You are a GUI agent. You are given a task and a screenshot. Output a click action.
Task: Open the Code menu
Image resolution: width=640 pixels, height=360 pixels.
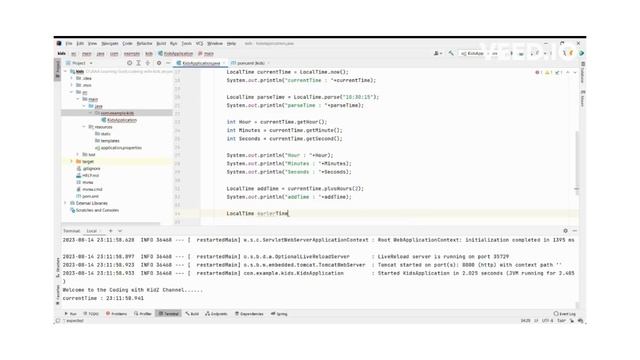(x=127, y=43)
